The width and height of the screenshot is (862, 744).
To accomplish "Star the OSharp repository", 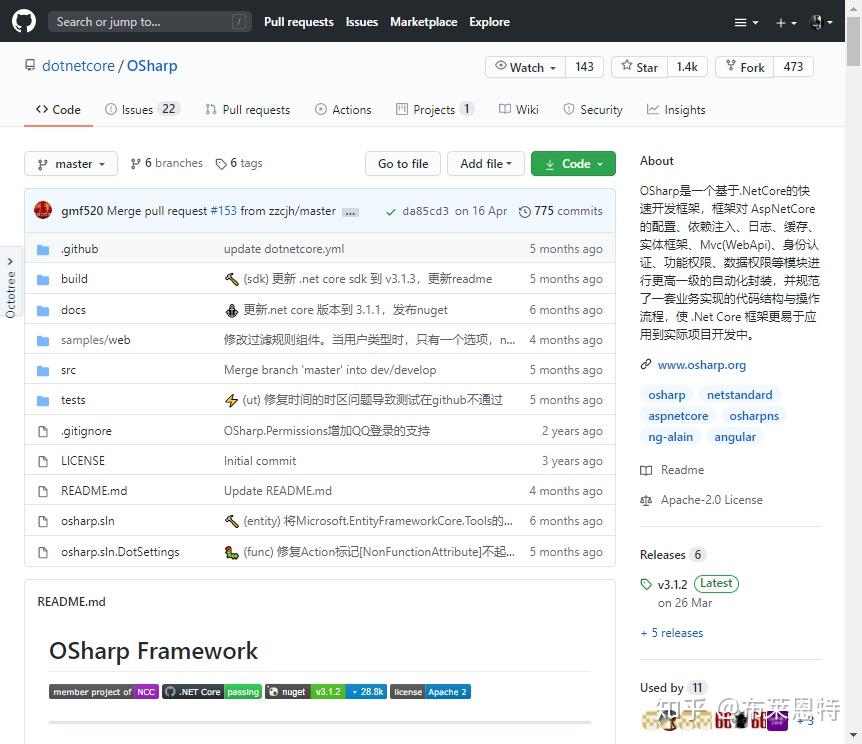I will 638,67.
